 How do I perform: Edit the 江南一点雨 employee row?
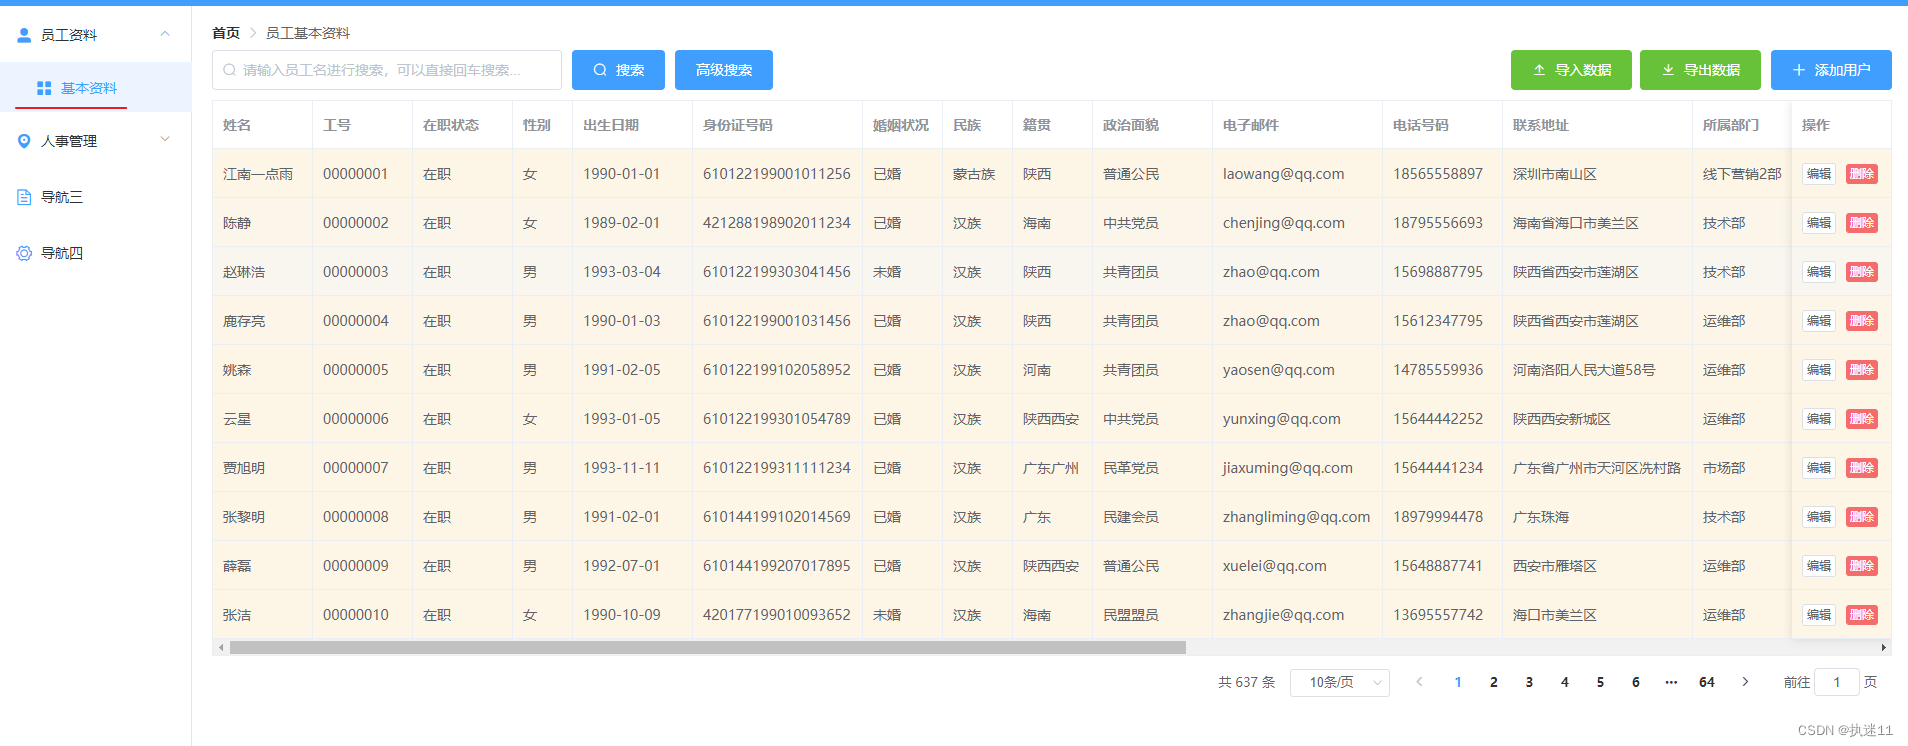(1819, 174)
